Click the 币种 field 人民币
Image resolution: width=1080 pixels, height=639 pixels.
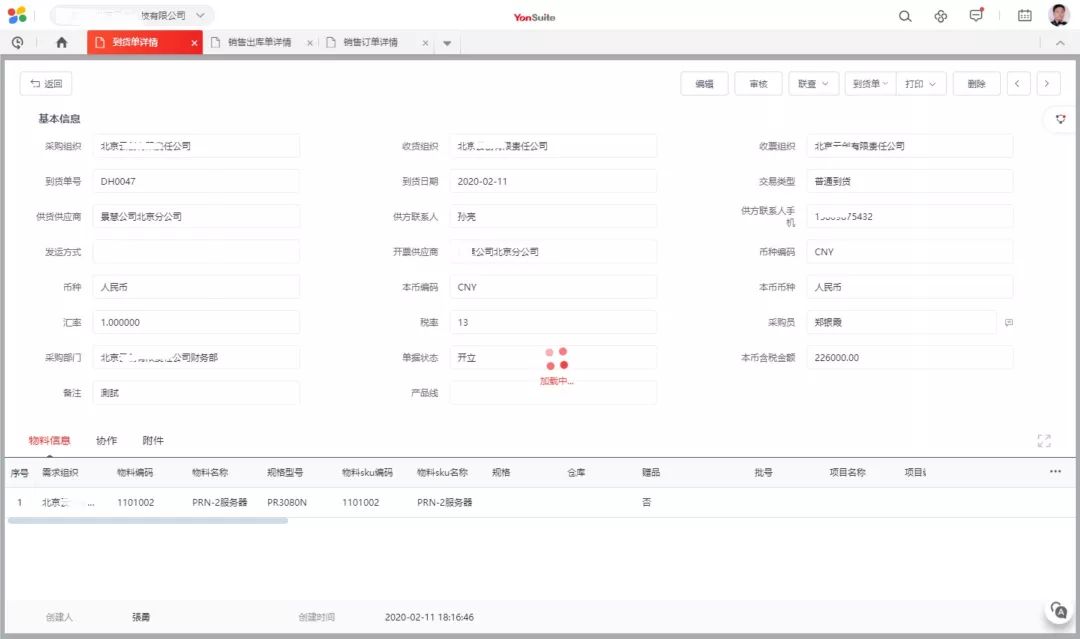[x=196, y=287]
